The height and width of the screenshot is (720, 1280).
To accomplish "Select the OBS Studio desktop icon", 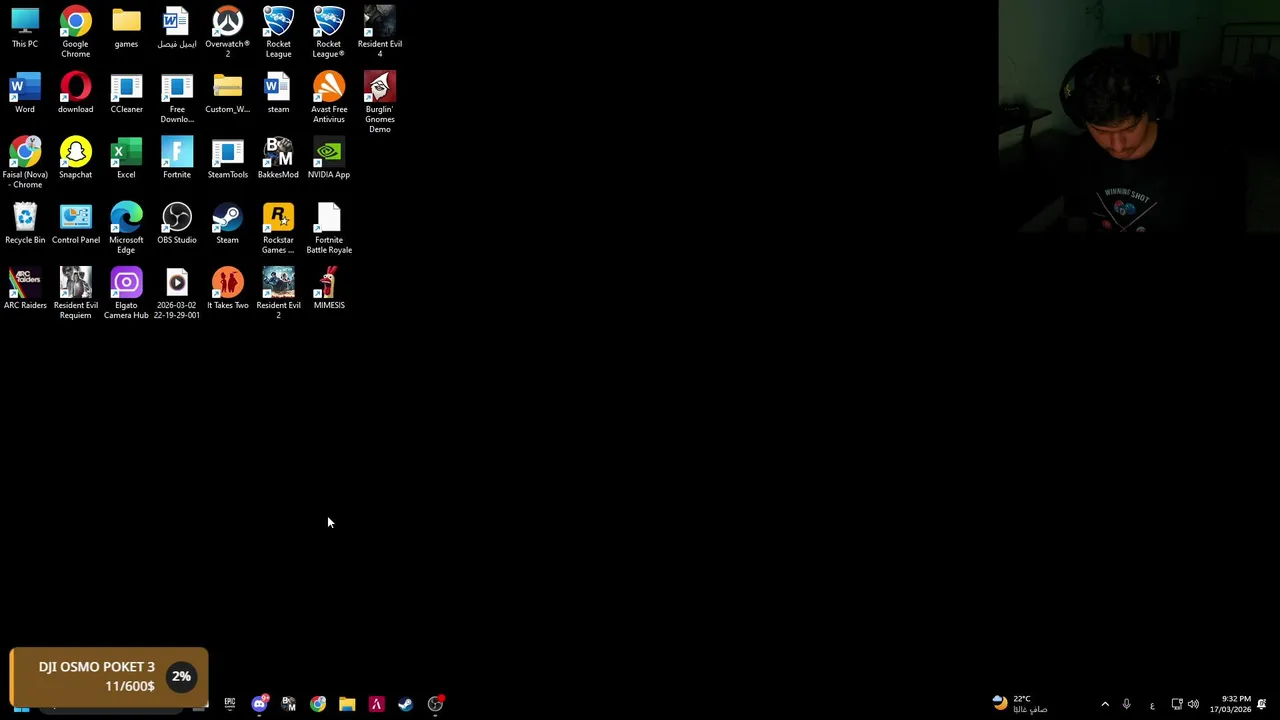I will (x=177, y=223).
